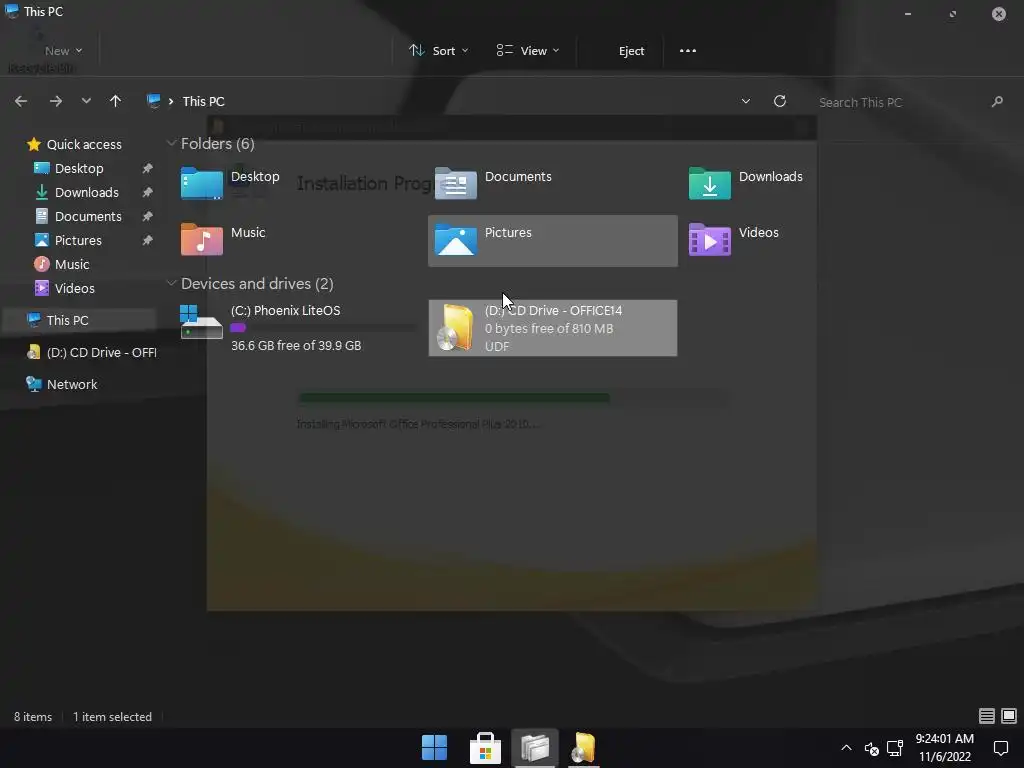Viewport: 1024px width, 768px height.
Task: Open the View options menu
Action: [x=528, y=50]
